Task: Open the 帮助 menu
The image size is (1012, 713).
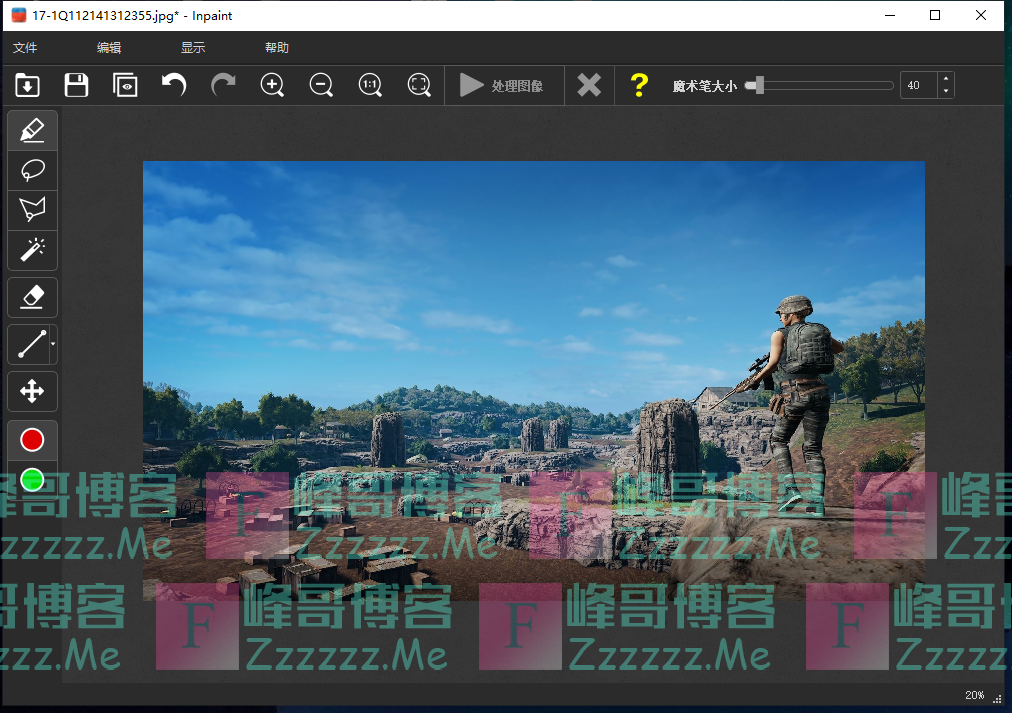Action: [x=277, y=47]
